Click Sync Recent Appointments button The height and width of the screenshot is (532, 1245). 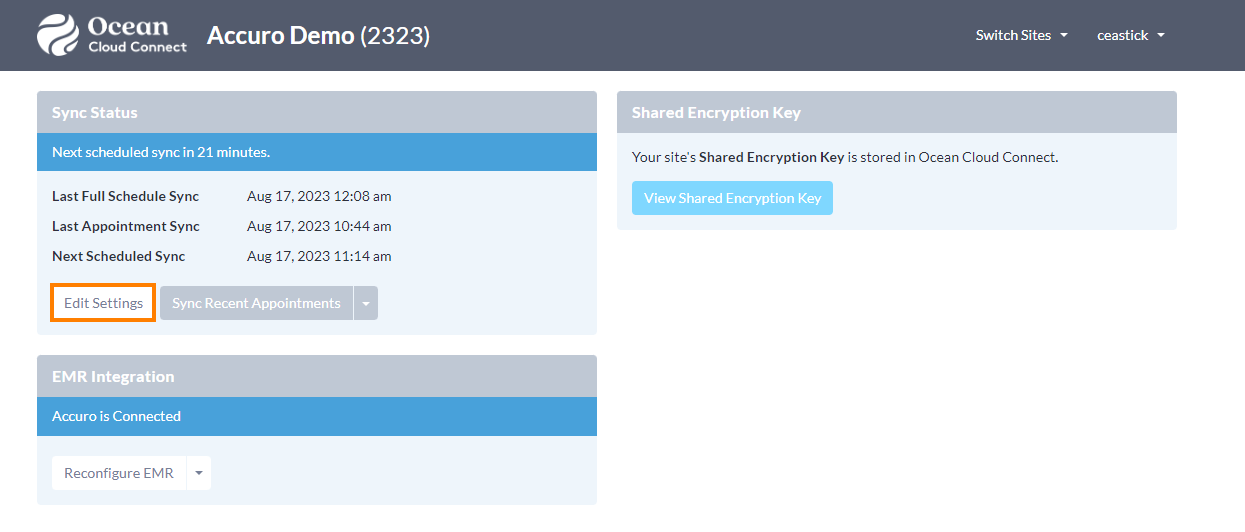click(x=256, y=303)
